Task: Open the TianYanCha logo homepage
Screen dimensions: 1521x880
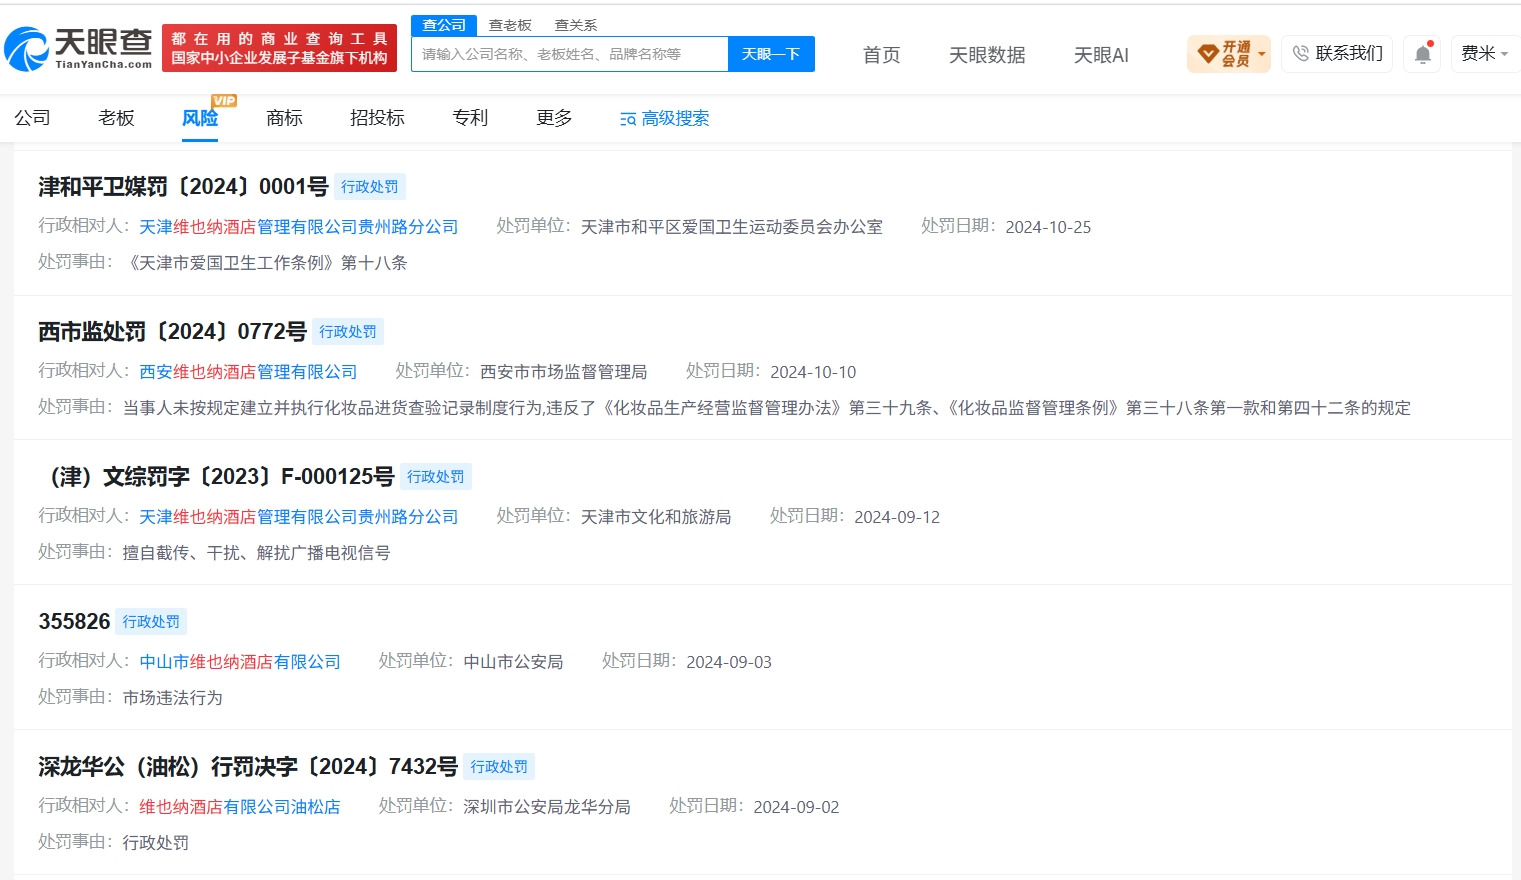Action: tap(78, 48)
